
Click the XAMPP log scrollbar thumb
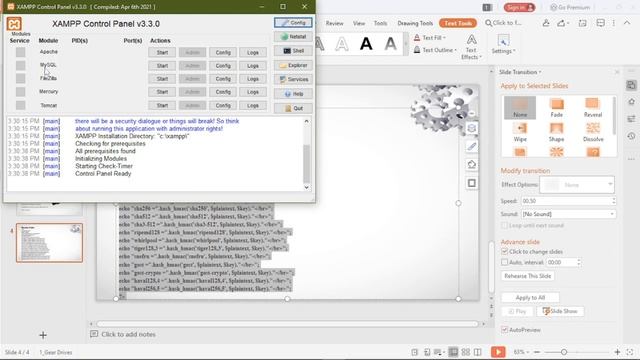307,163
